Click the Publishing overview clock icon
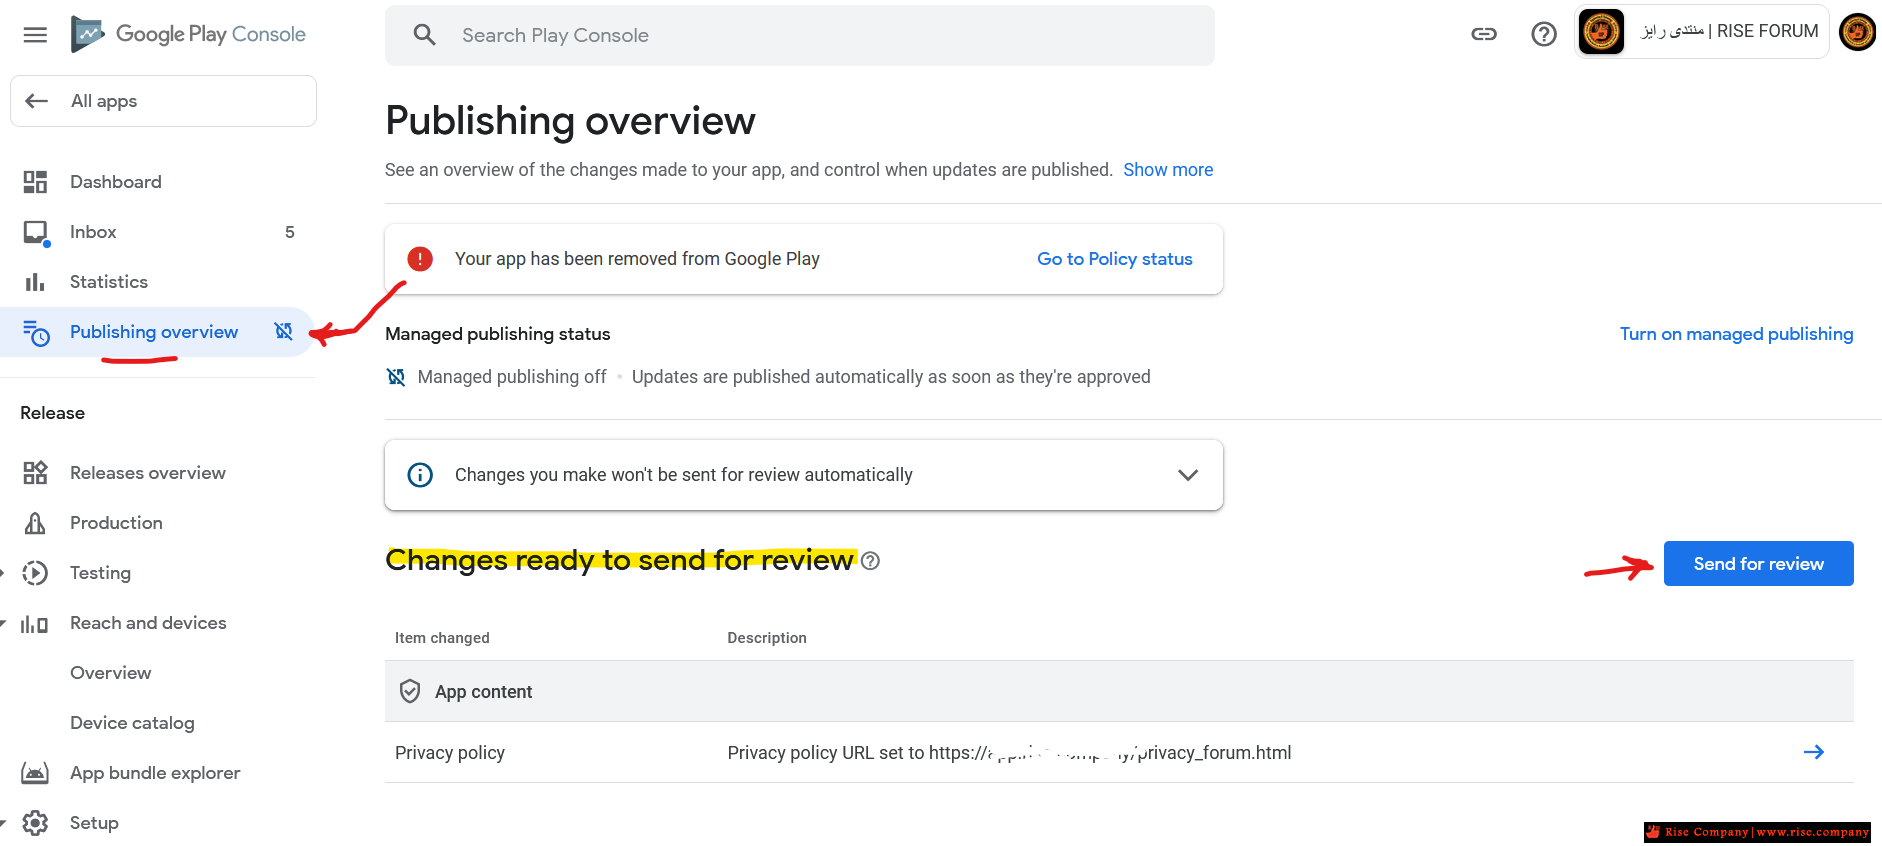The height and width of the screenshot is (846, 1882). (36, 333)
